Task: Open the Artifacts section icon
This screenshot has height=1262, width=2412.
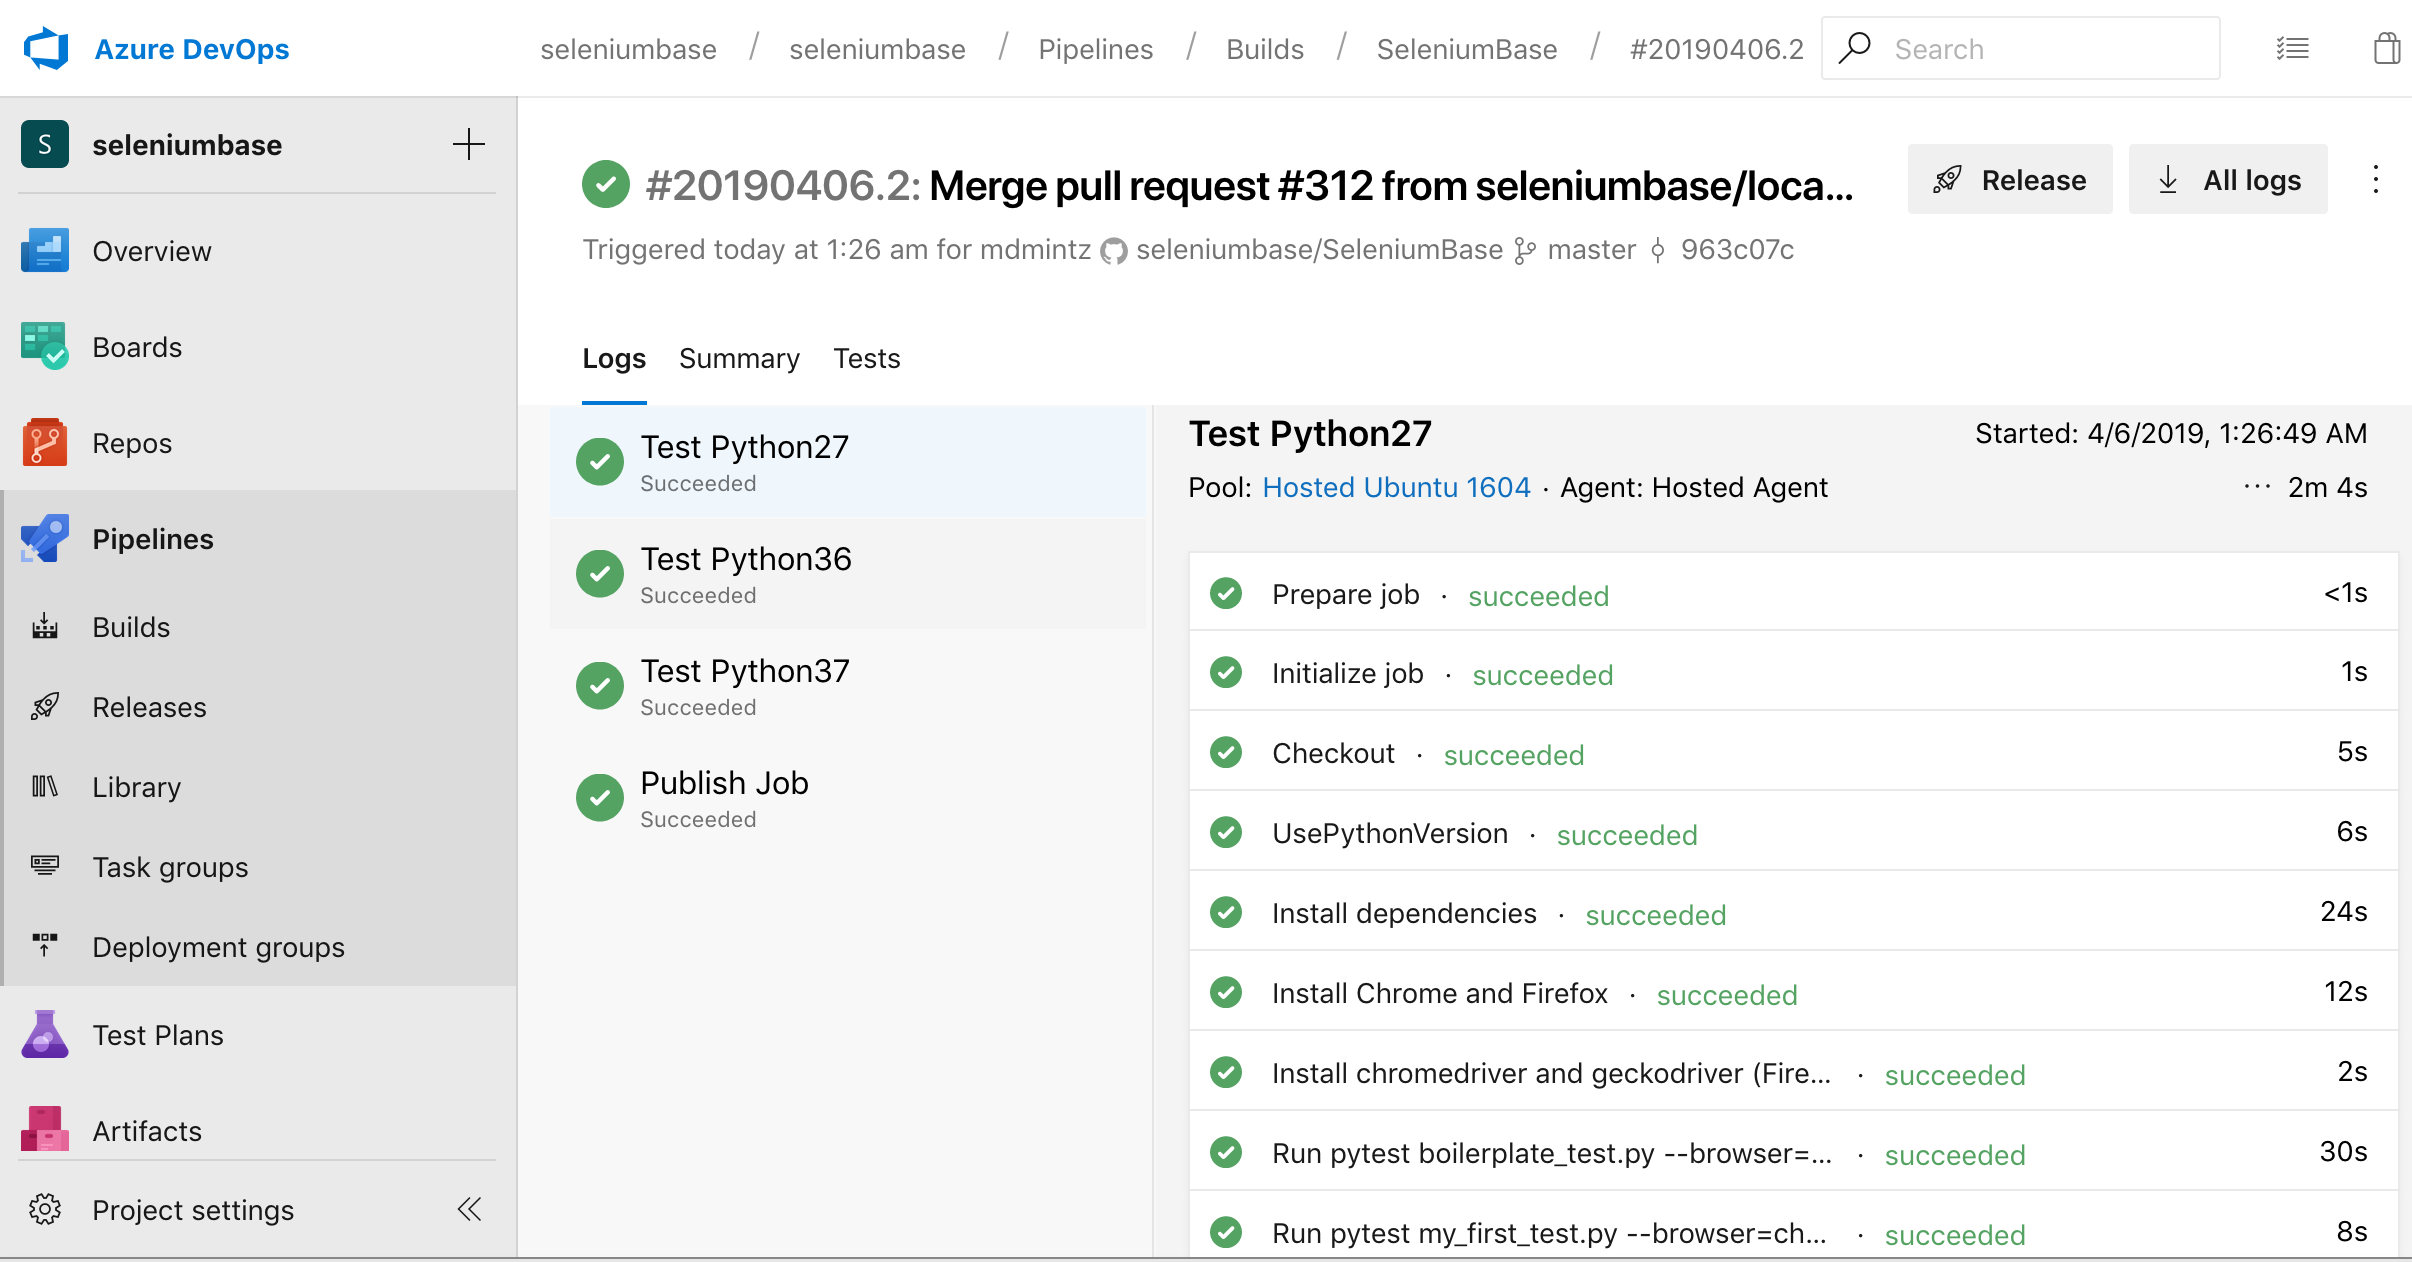Action: point(44,1130)
